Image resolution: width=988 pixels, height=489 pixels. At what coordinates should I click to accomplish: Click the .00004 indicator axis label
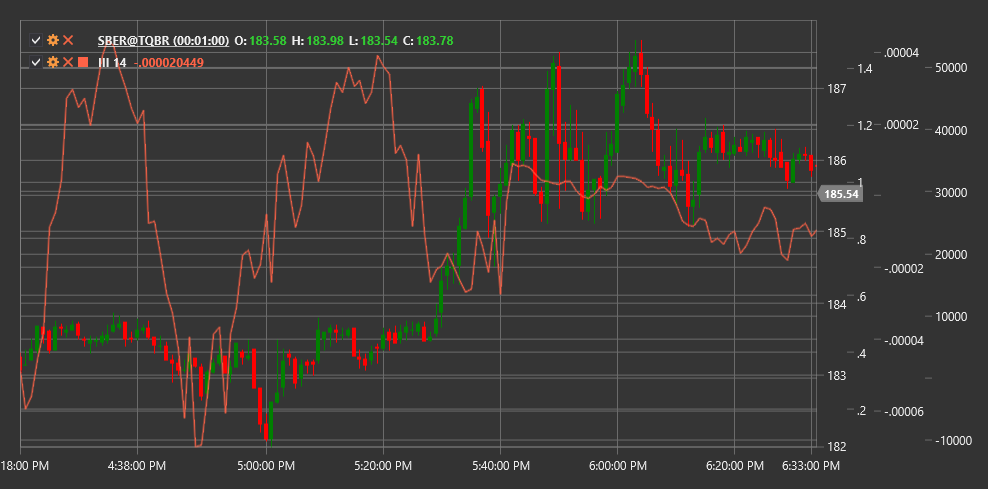pos(902,53)
